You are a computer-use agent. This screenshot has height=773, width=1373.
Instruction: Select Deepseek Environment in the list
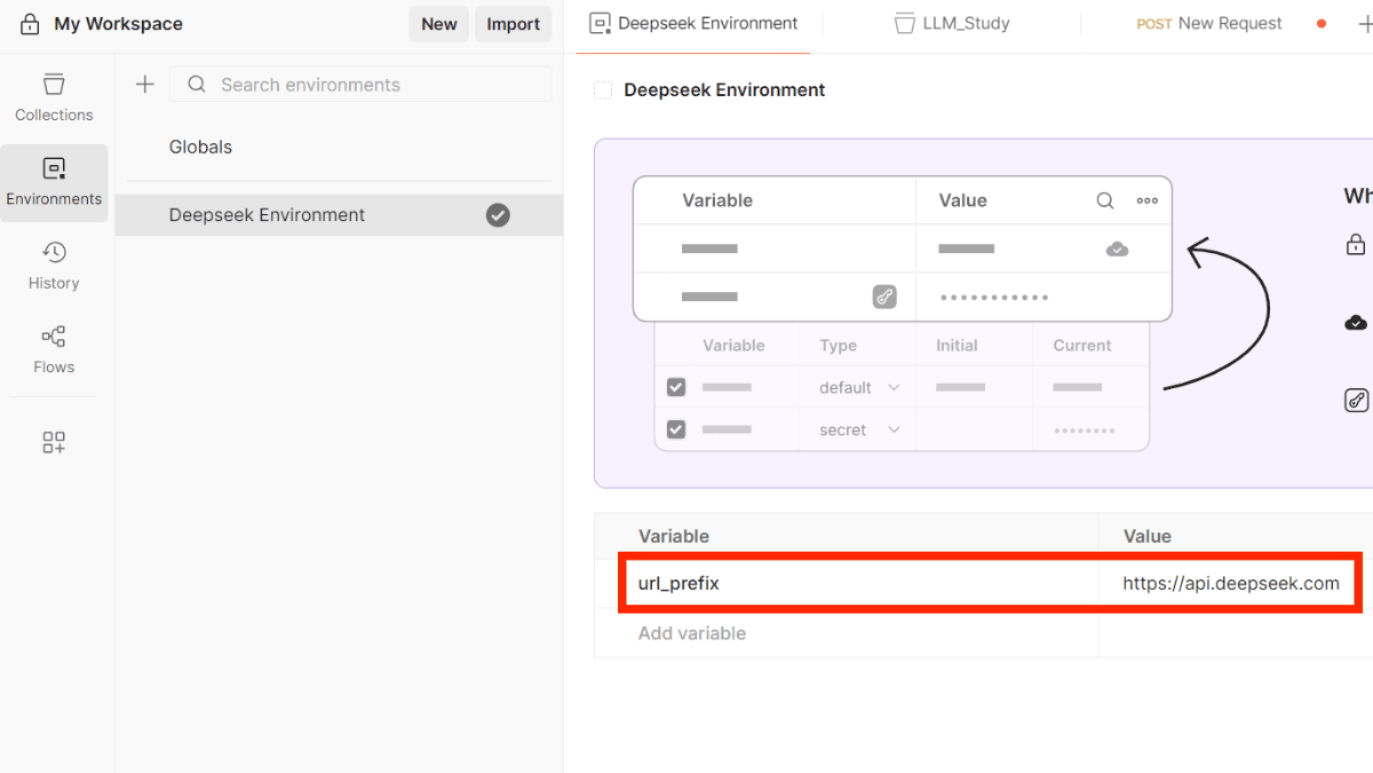pyautogui.click(x=339, y=215)
